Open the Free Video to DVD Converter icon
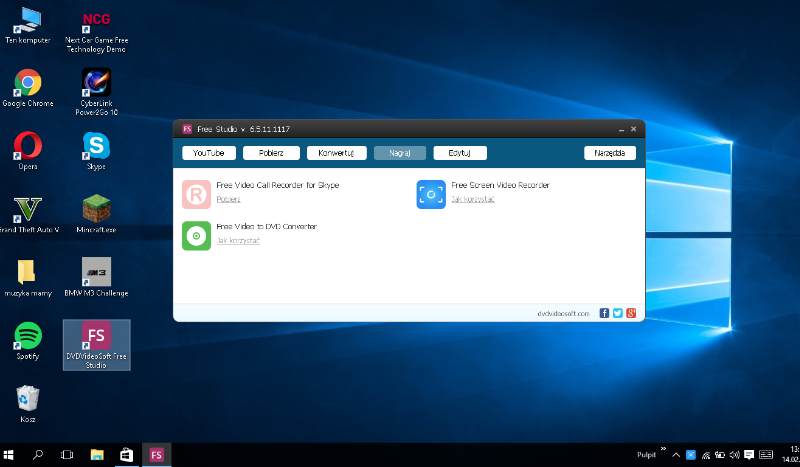Image resolution: width=800 pixels, height=467 pixels. pos(196,236)
